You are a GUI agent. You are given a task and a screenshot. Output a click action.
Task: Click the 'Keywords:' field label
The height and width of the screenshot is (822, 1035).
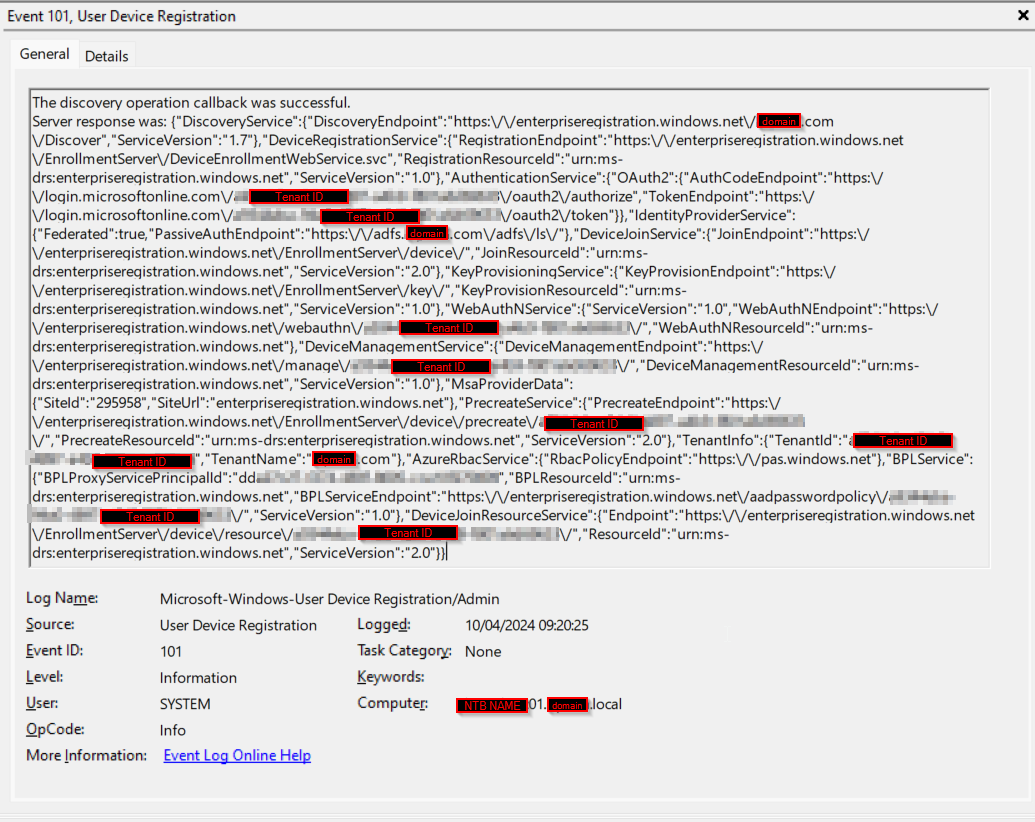(x=391, y=677)
